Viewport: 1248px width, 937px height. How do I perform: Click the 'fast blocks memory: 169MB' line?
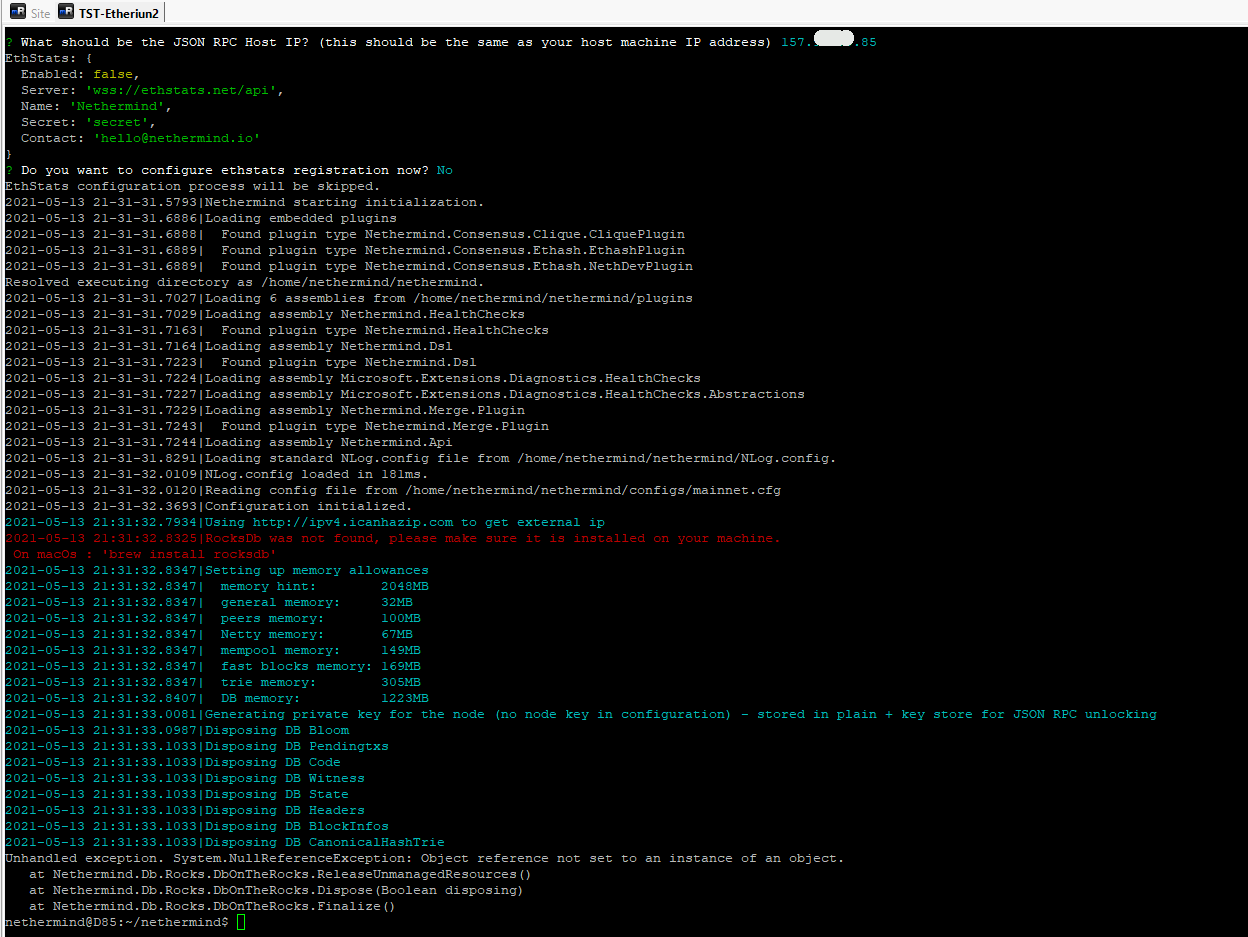tap(213, 666)
